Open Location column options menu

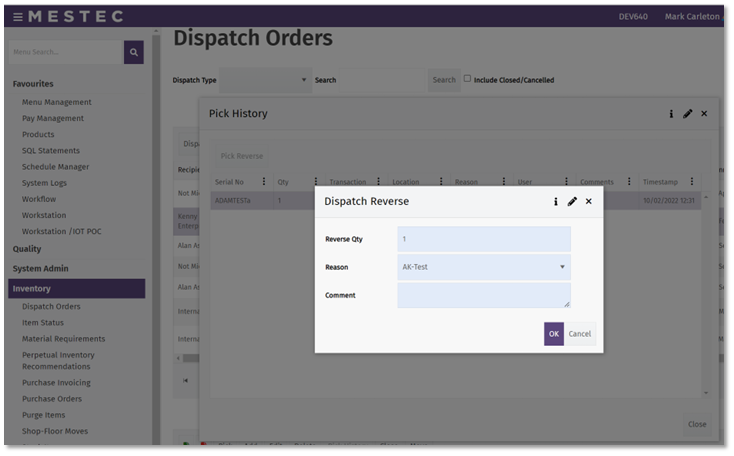pyautogui.click(x=441, y=181)
